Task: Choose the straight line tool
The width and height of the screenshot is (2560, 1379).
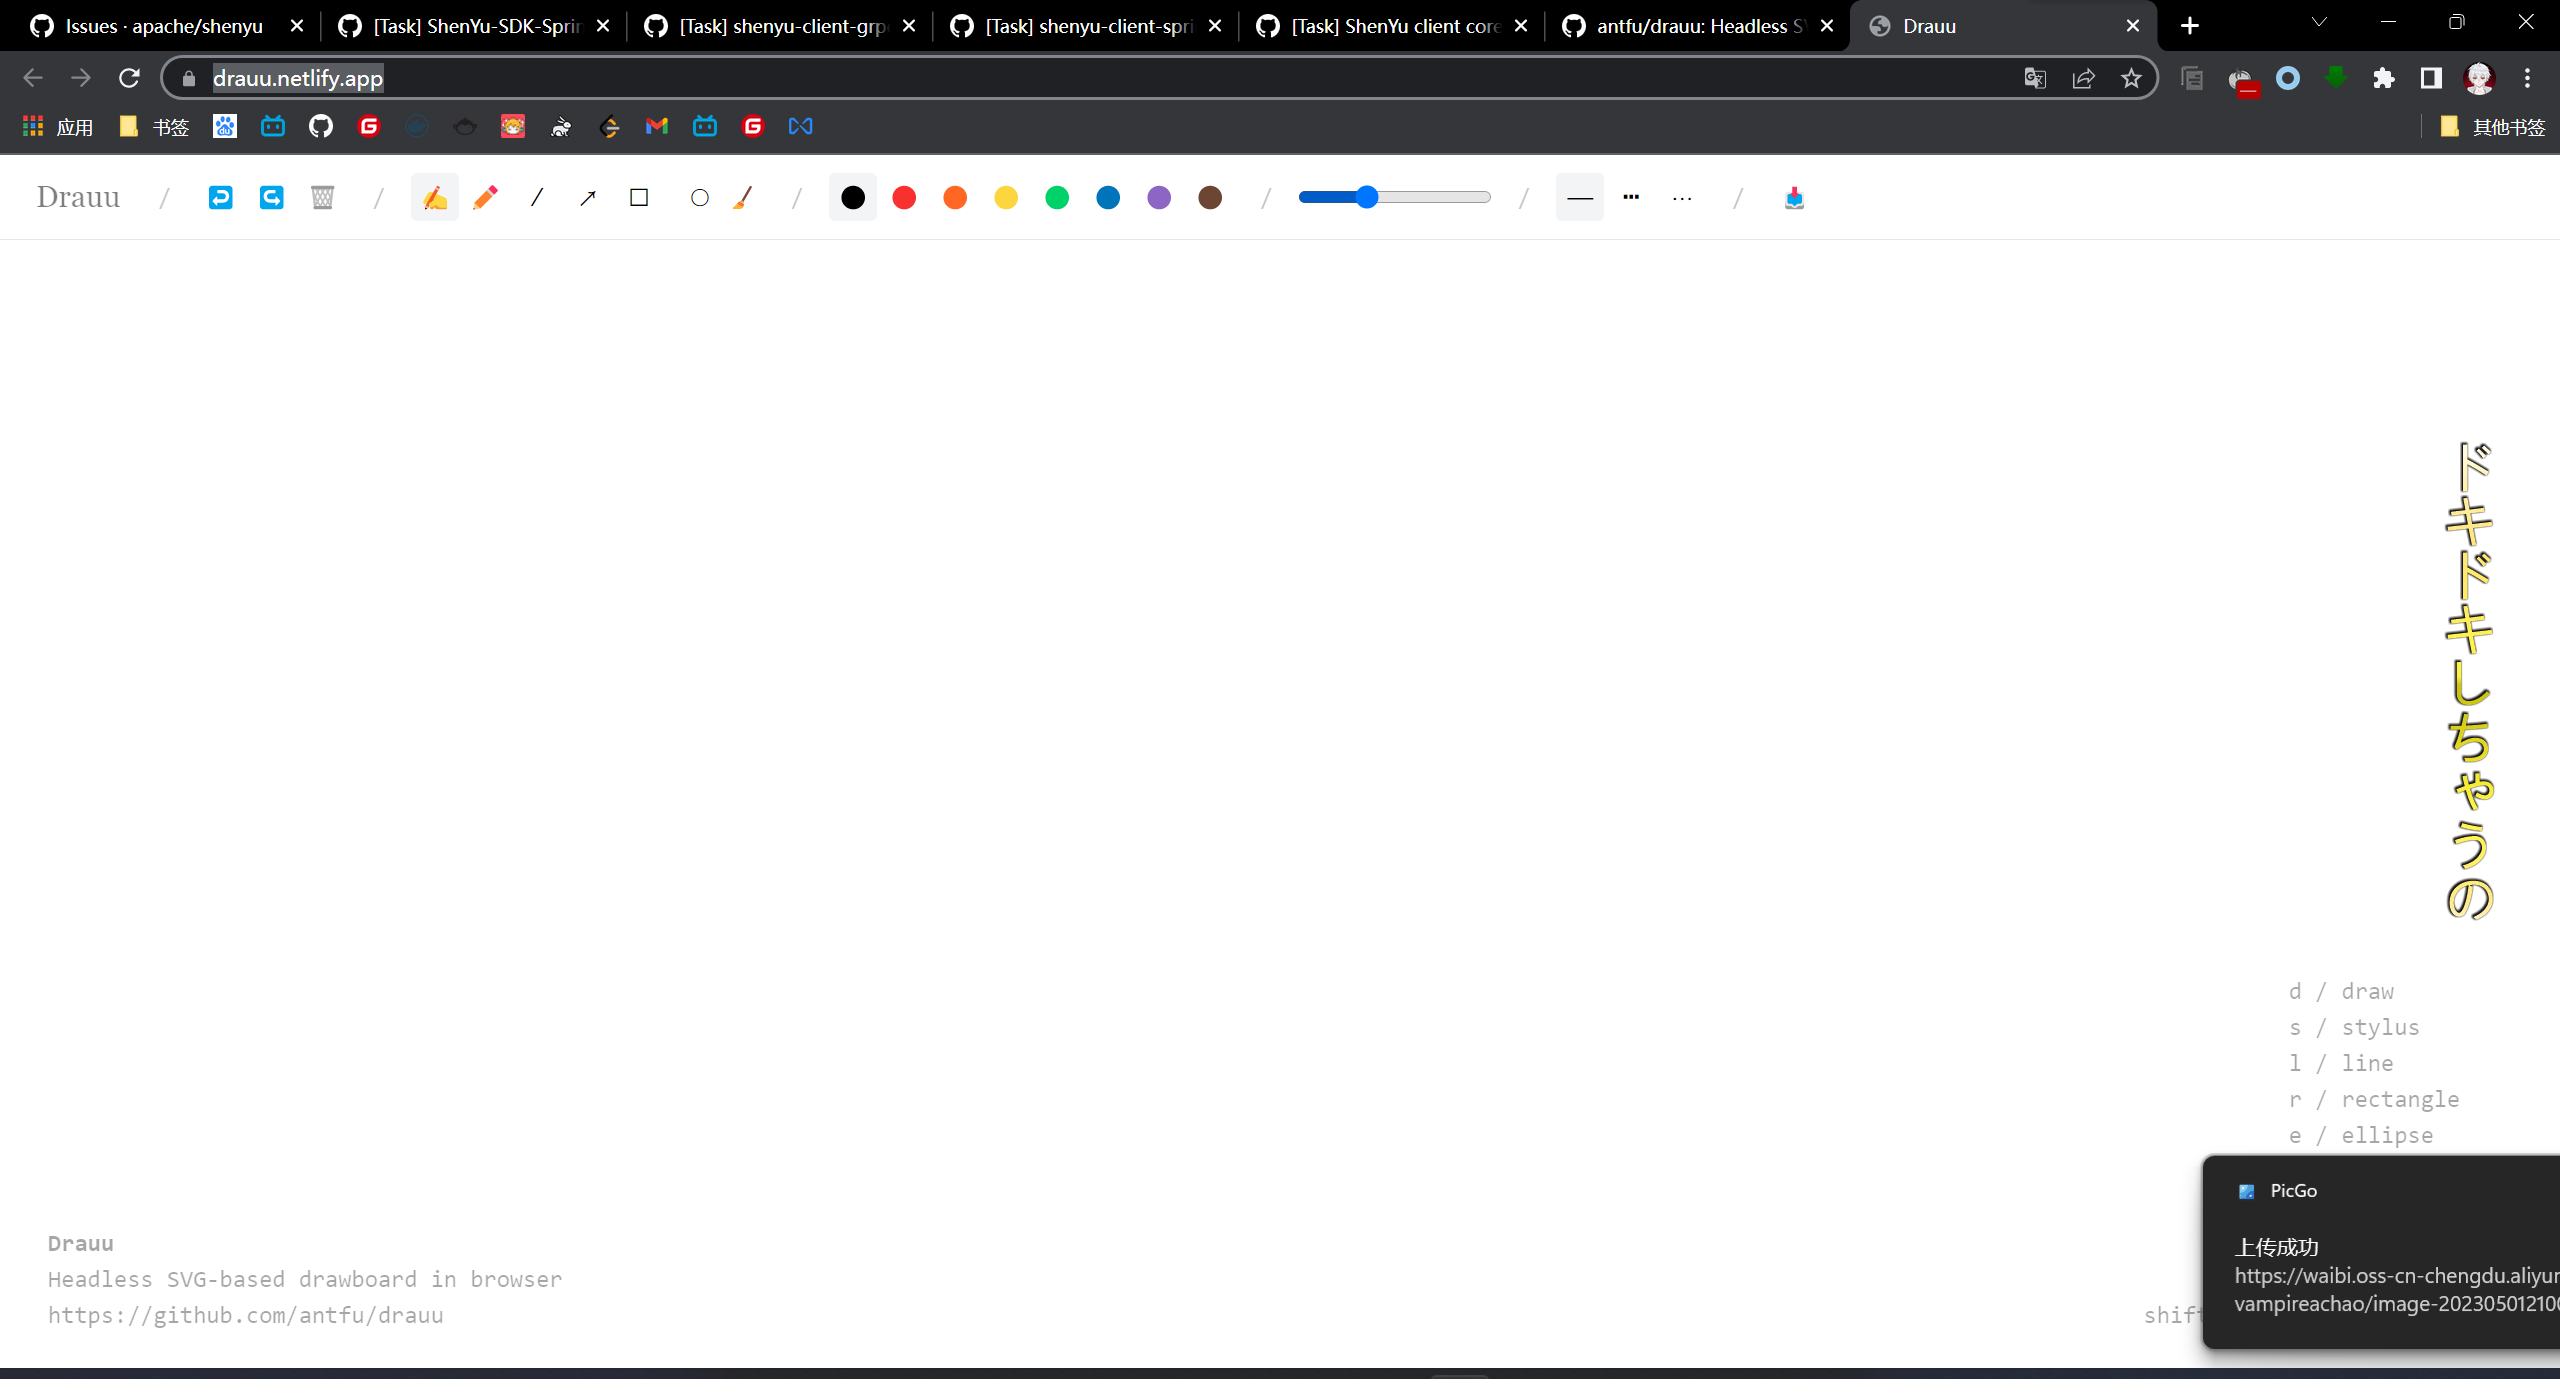Action: 537,197
